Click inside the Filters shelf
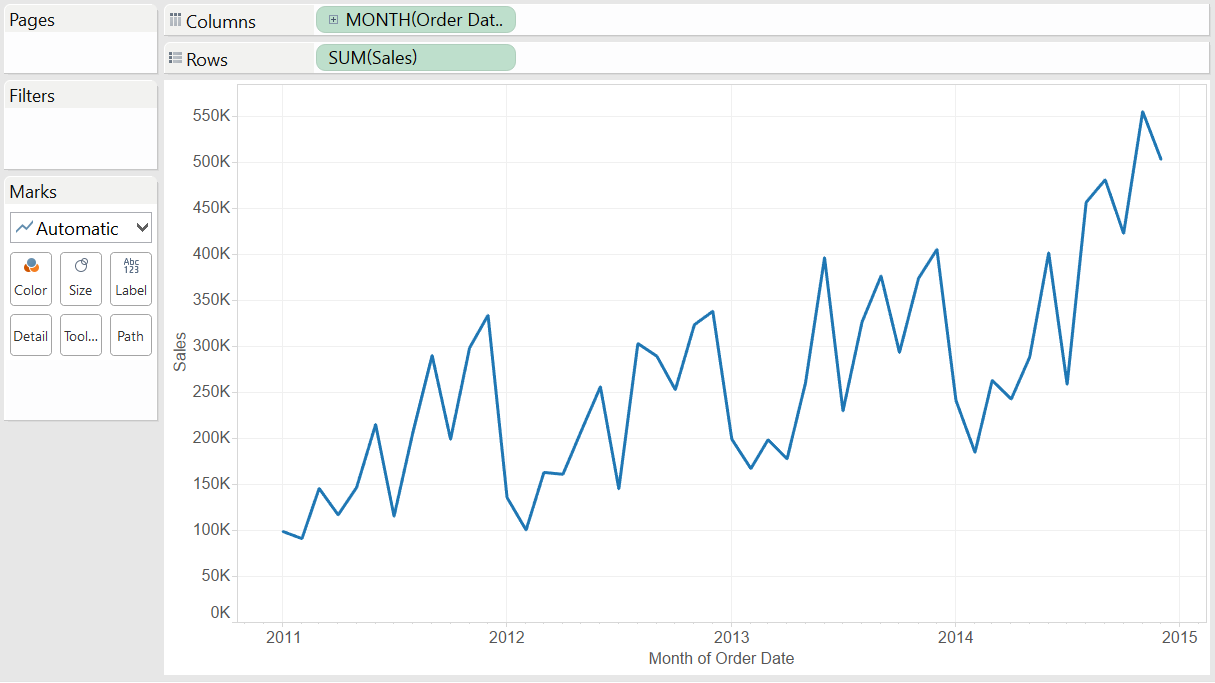 pyautogui.click(x=80, y=130)
